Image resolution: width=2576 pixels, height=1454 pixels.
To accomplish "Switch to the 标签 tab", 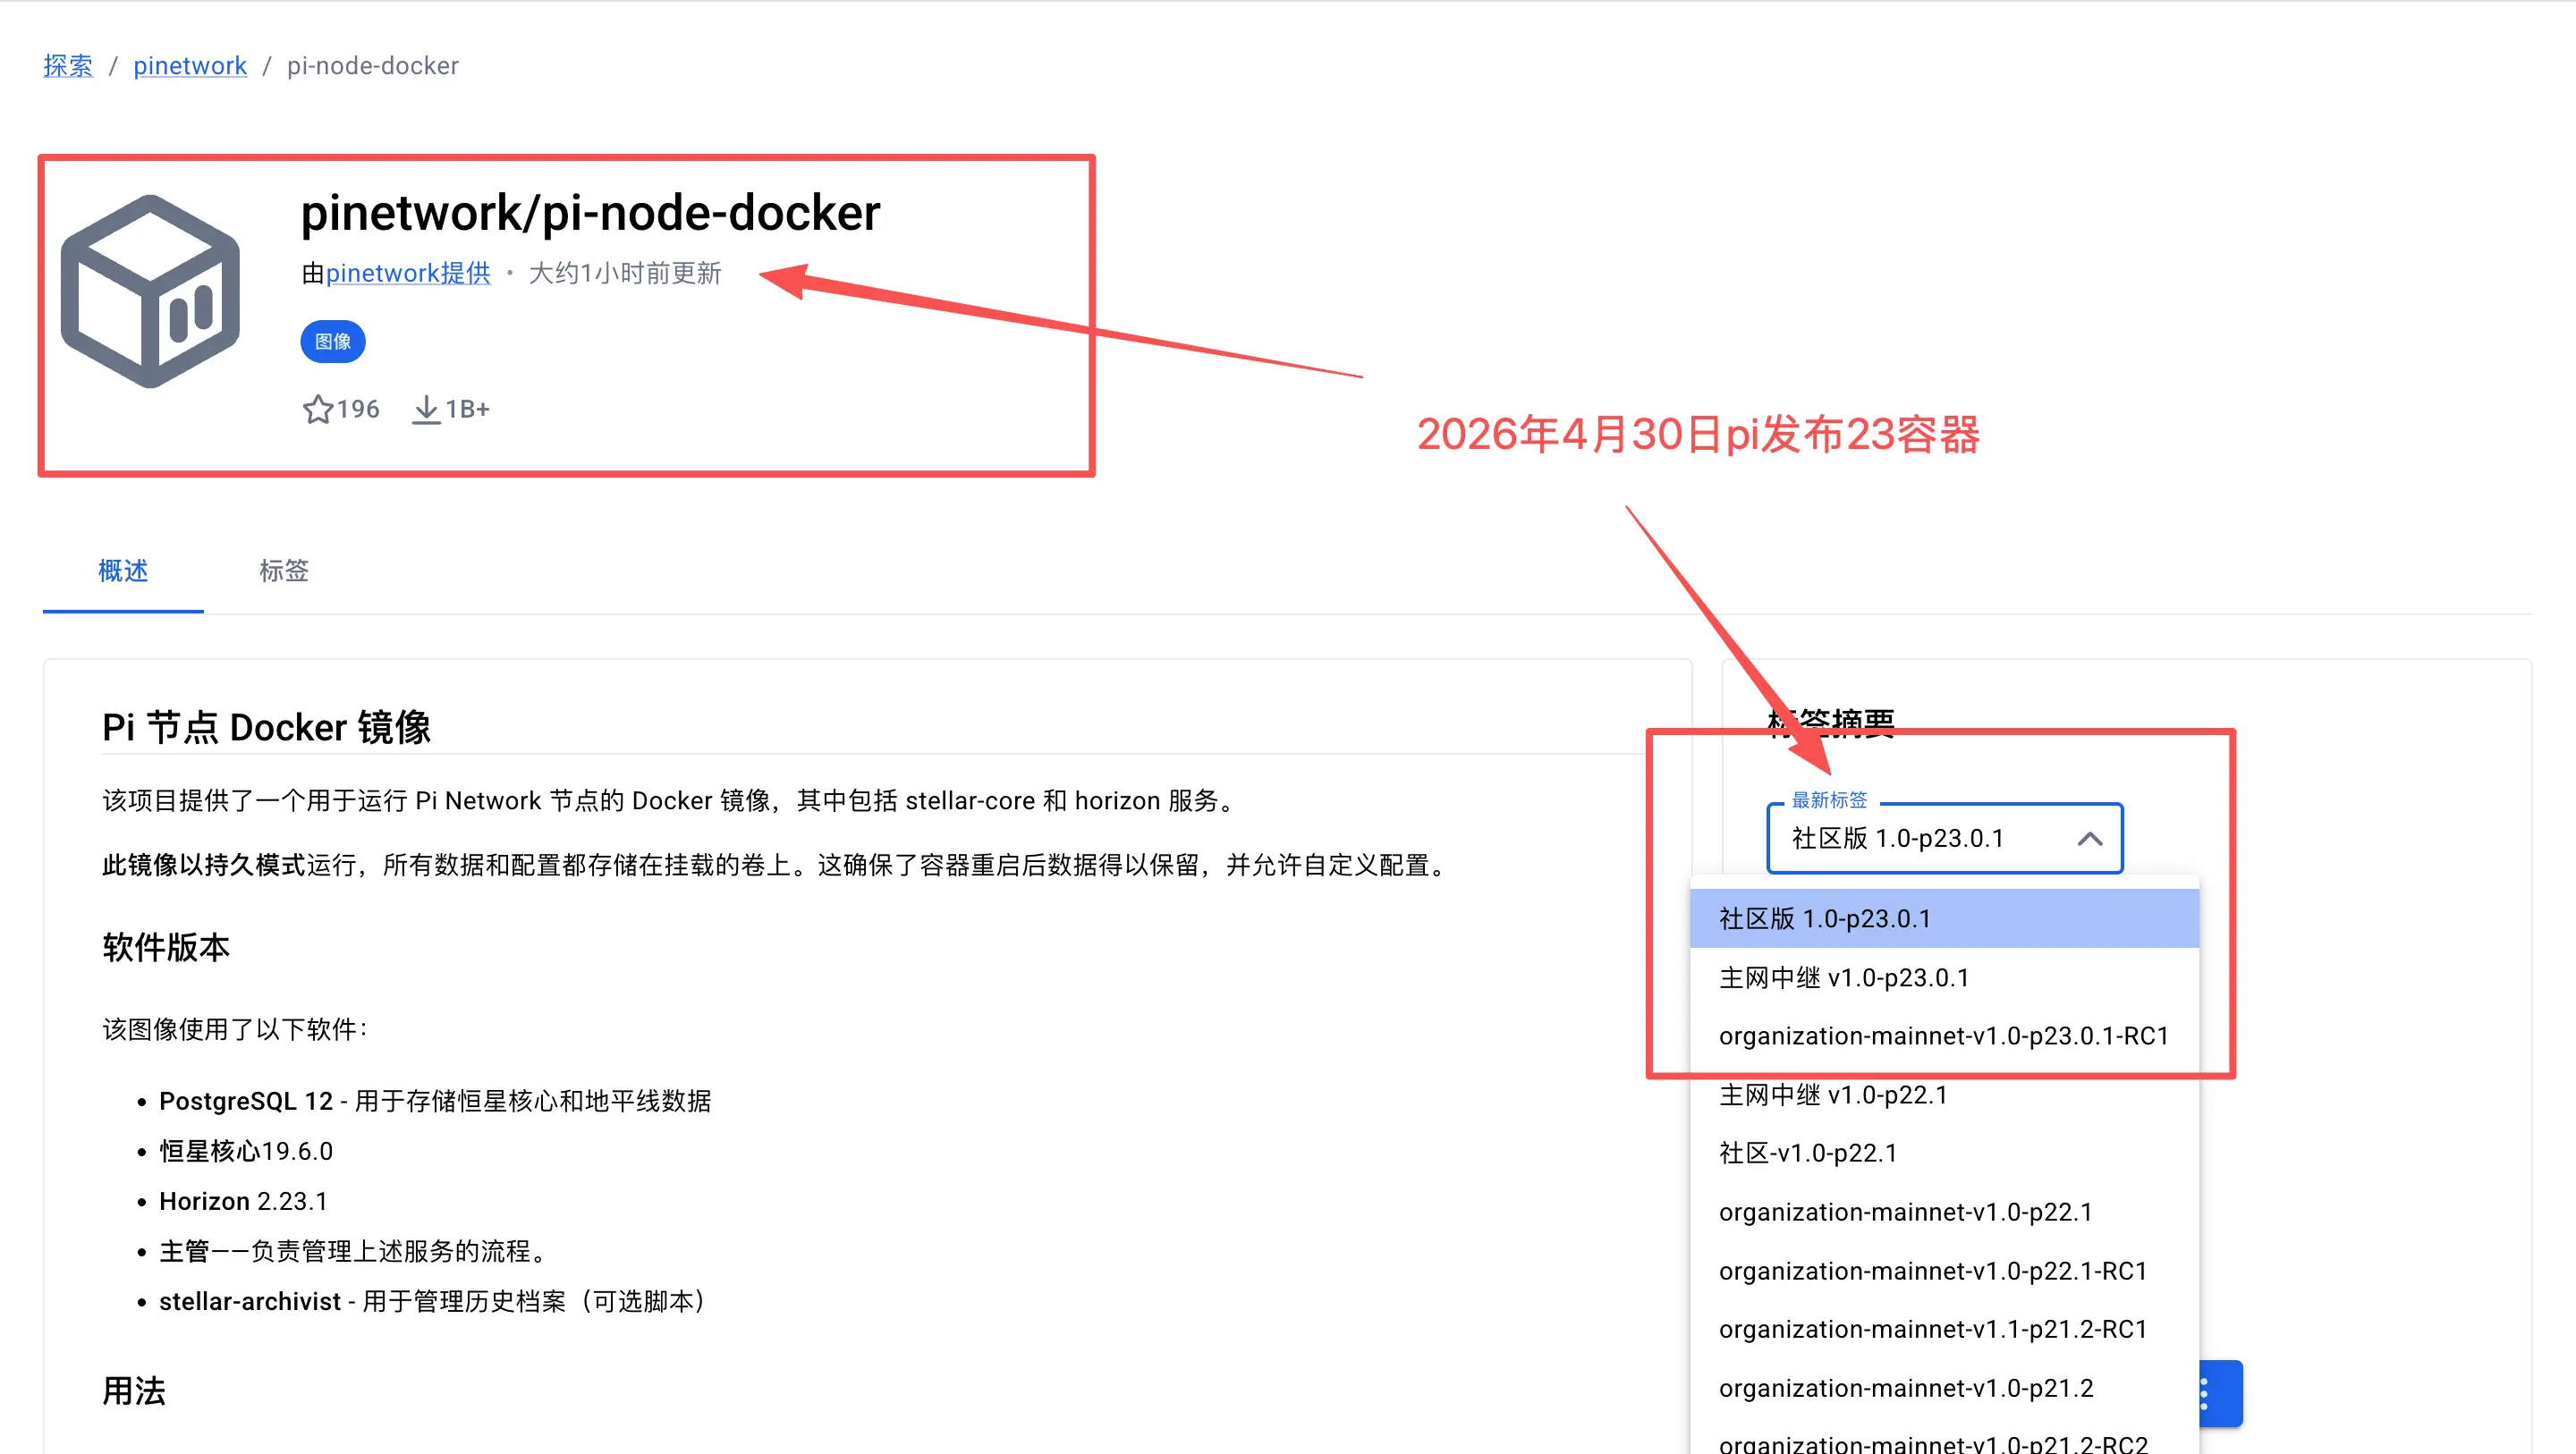I will [284, 571].
